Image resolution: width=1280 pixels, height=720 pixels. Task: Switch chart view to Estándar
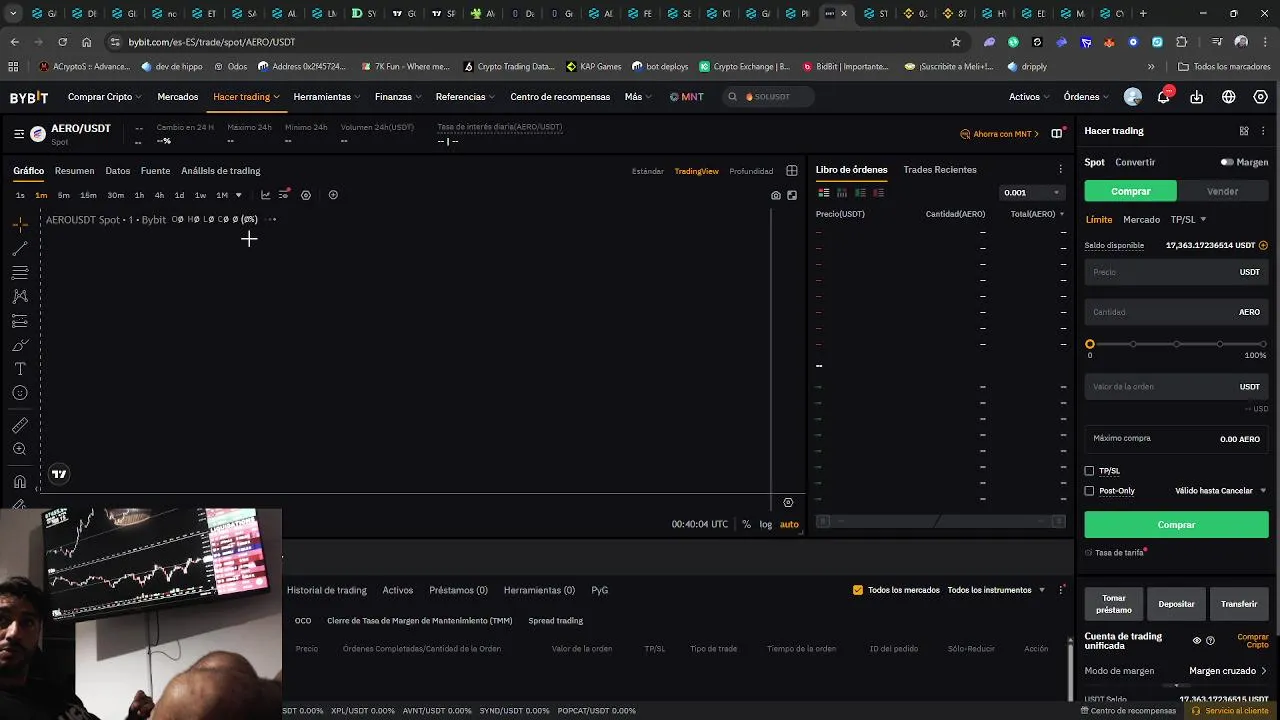pos(647,171)
